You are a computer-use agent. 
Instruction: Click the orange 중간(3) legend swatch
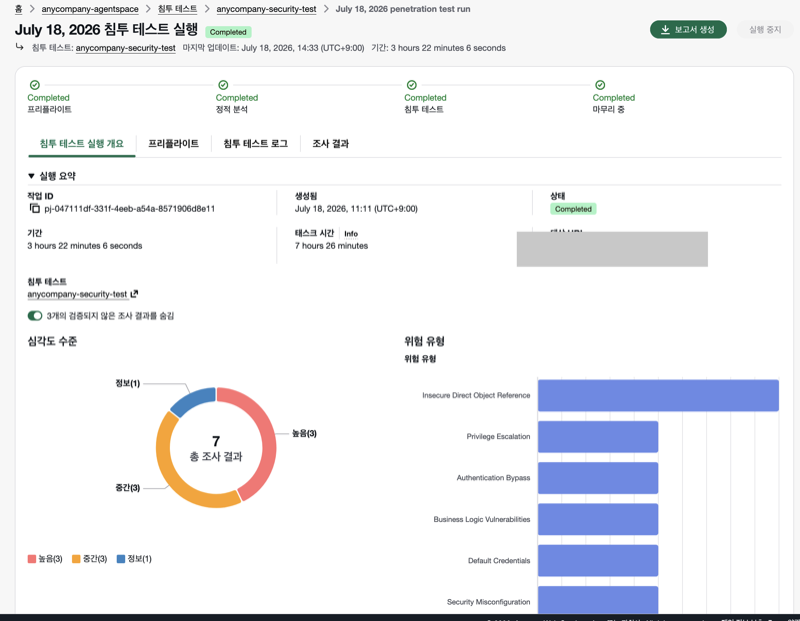76,559
